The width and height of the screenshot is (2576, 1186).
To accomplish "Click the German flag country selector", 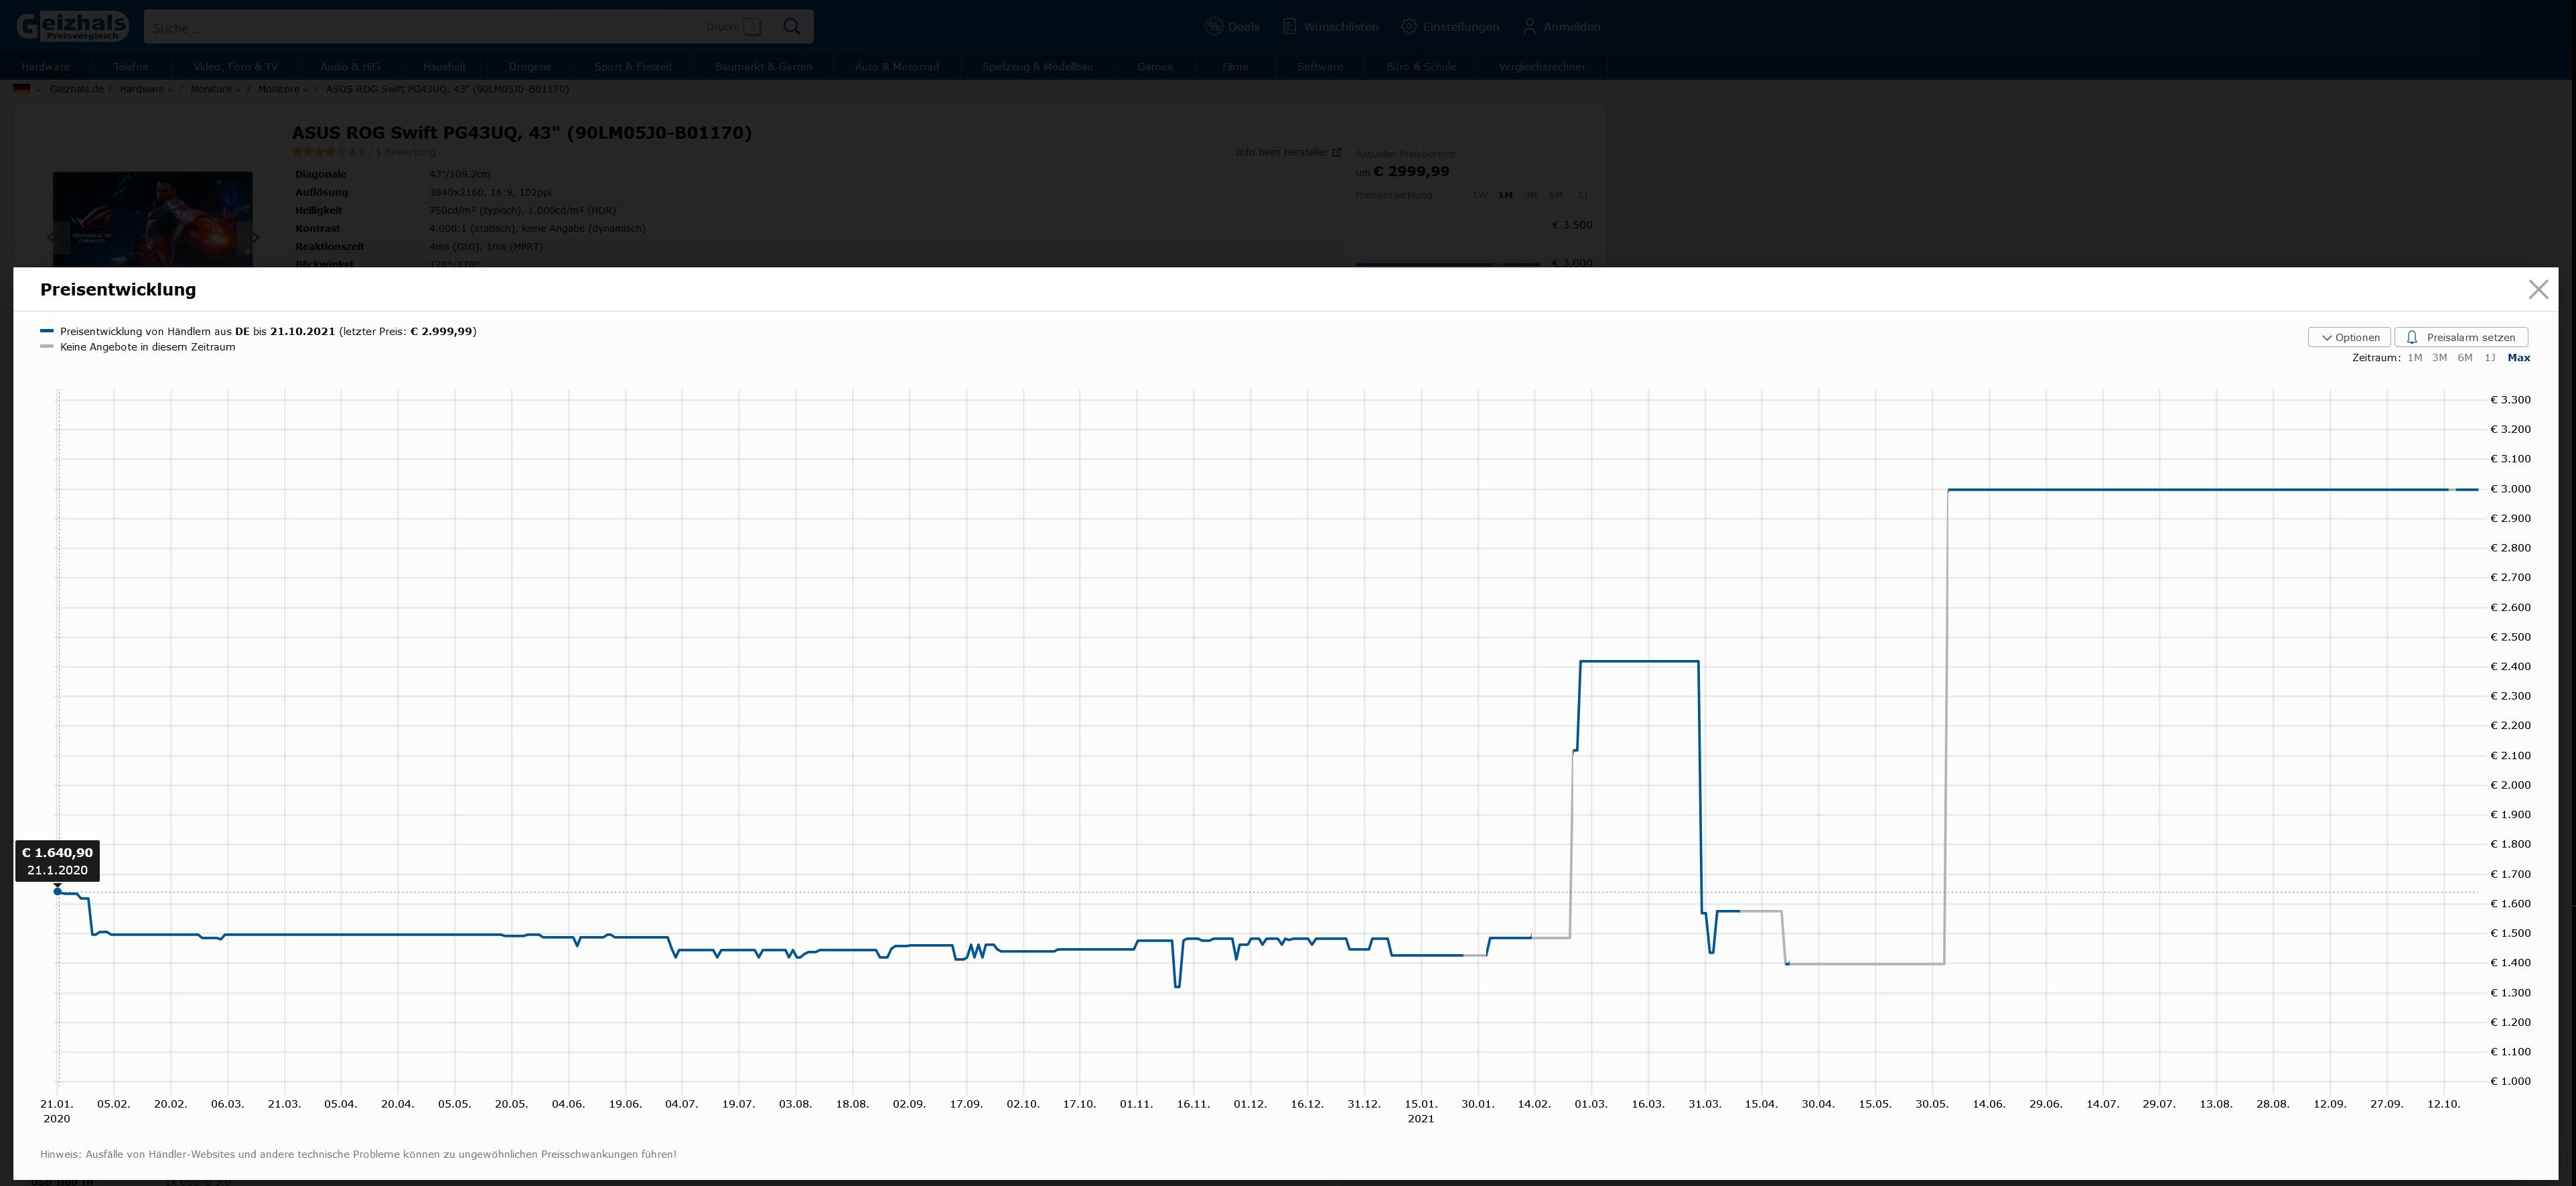I will click(22, 89).
